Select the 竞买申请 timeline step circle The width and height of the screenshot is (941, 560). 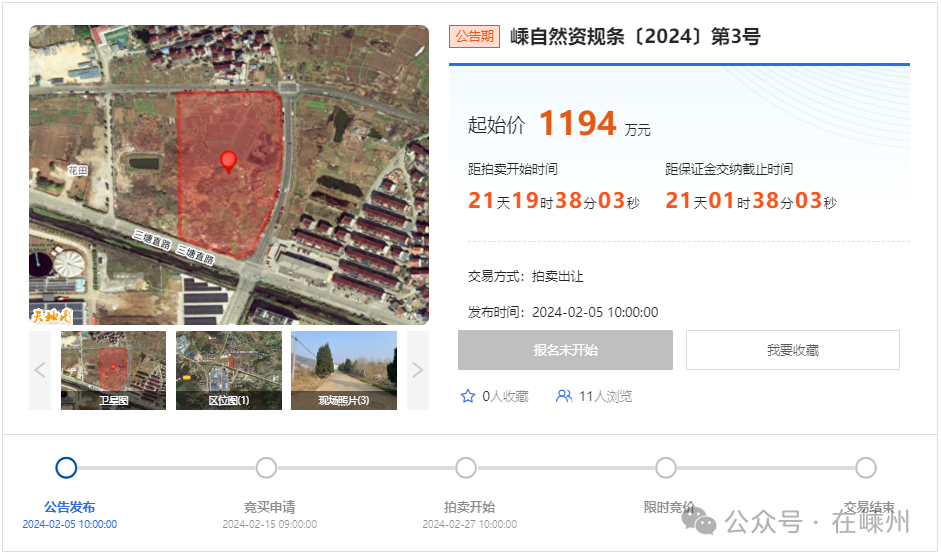pos(266,468)
